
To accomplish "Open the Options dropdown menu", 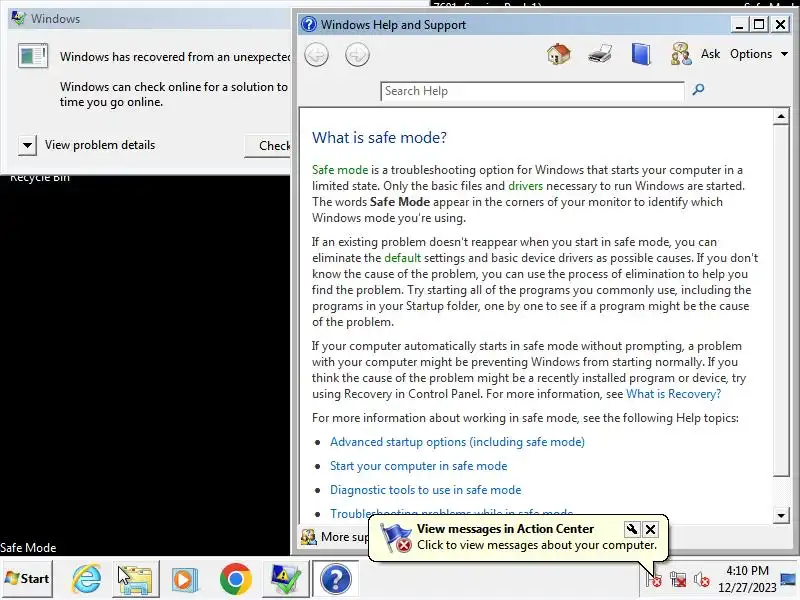I will [759, 54].
